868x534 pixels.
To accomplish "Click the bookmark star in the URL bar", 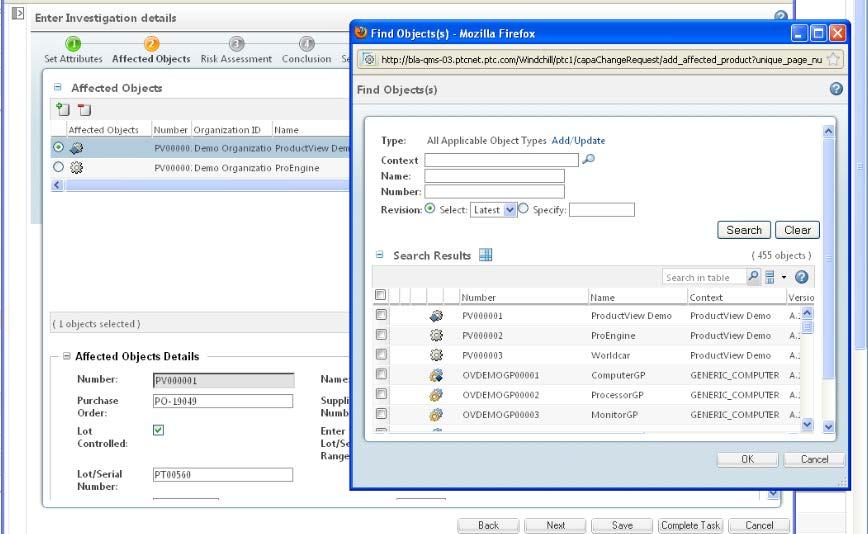I will 833,59.
